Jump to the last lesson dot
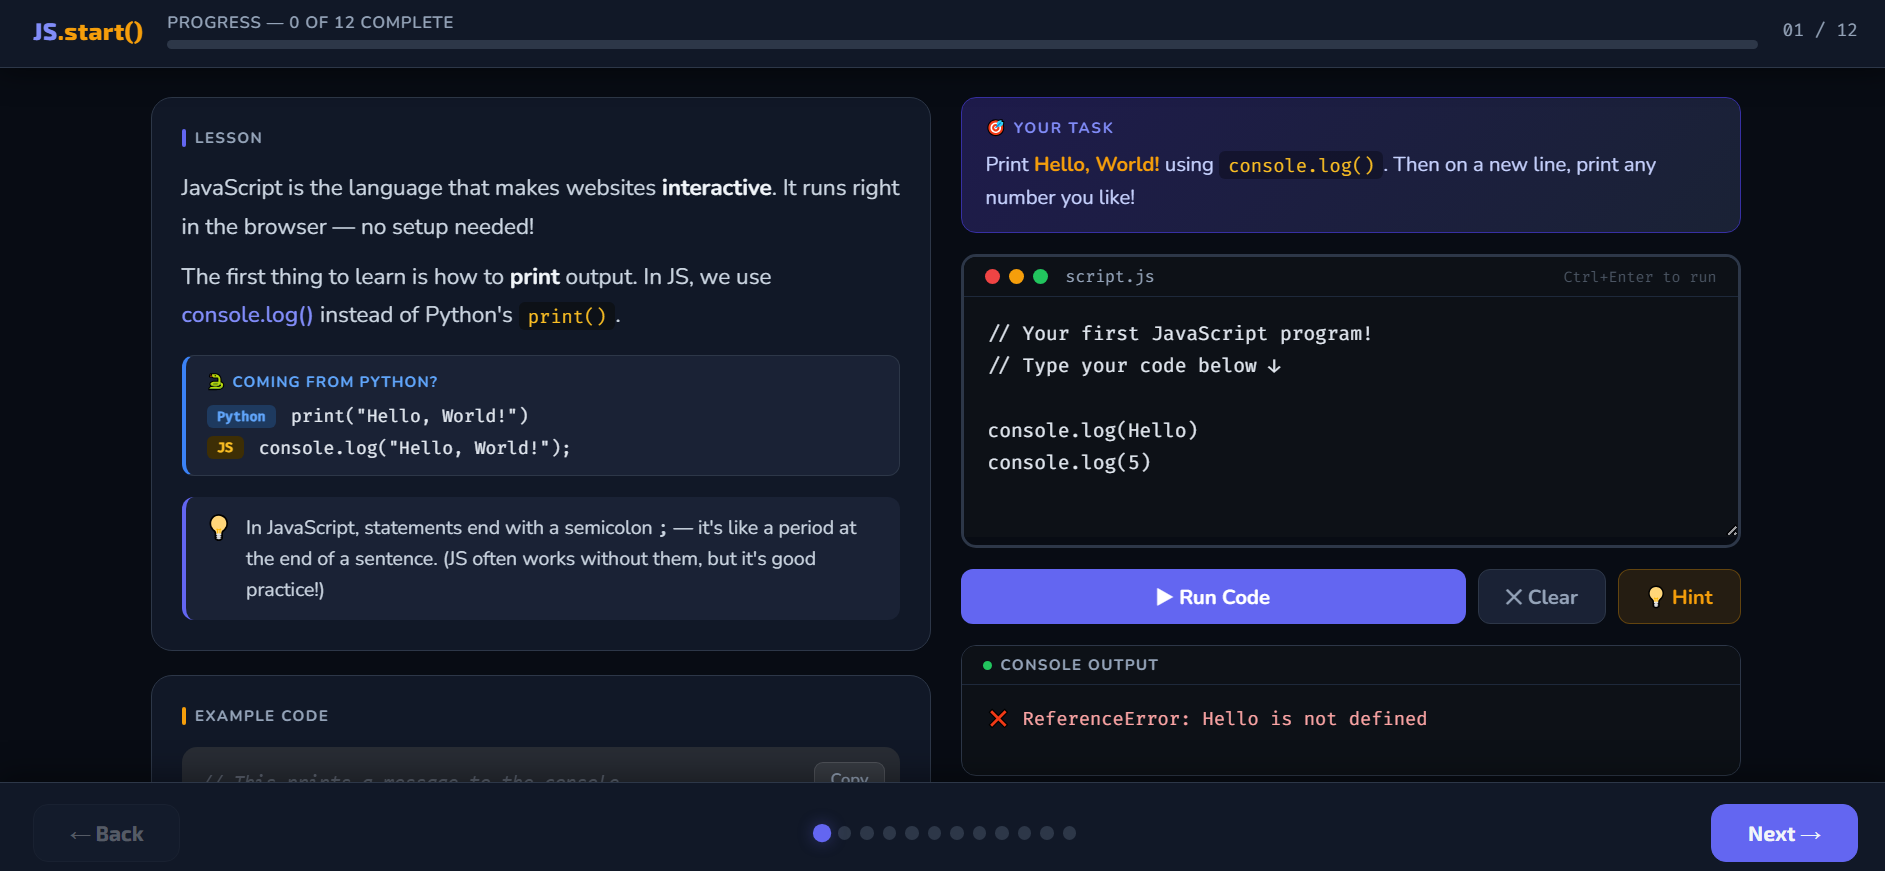 (x=1069, y=833)
